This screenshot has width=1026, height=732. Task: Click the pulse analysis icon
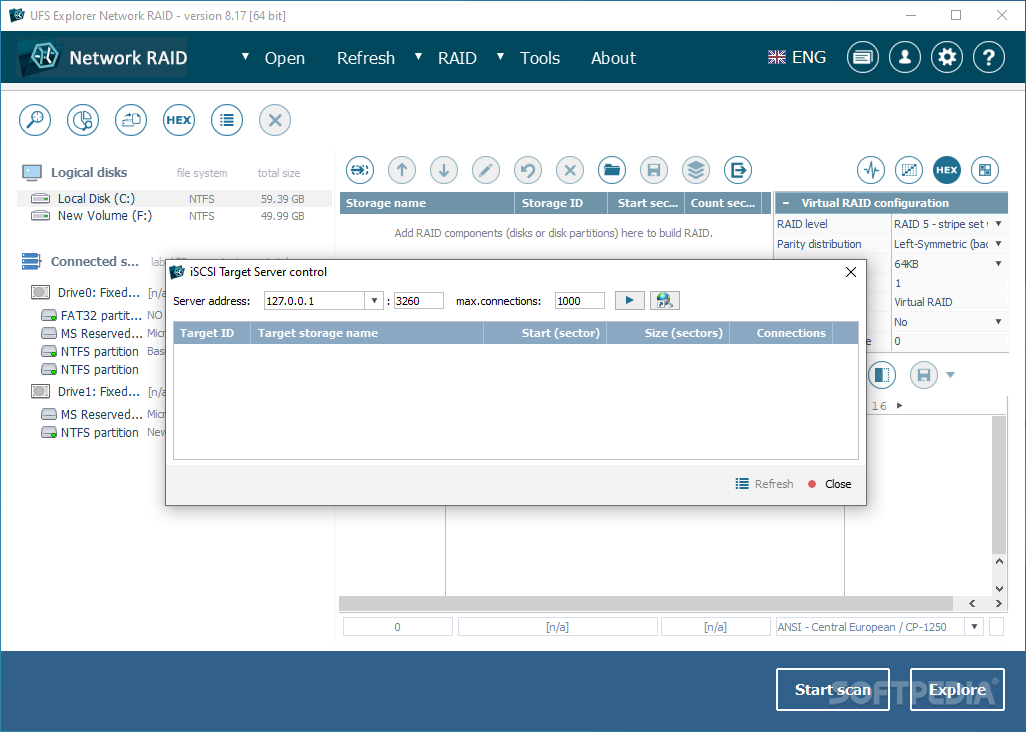871,170
